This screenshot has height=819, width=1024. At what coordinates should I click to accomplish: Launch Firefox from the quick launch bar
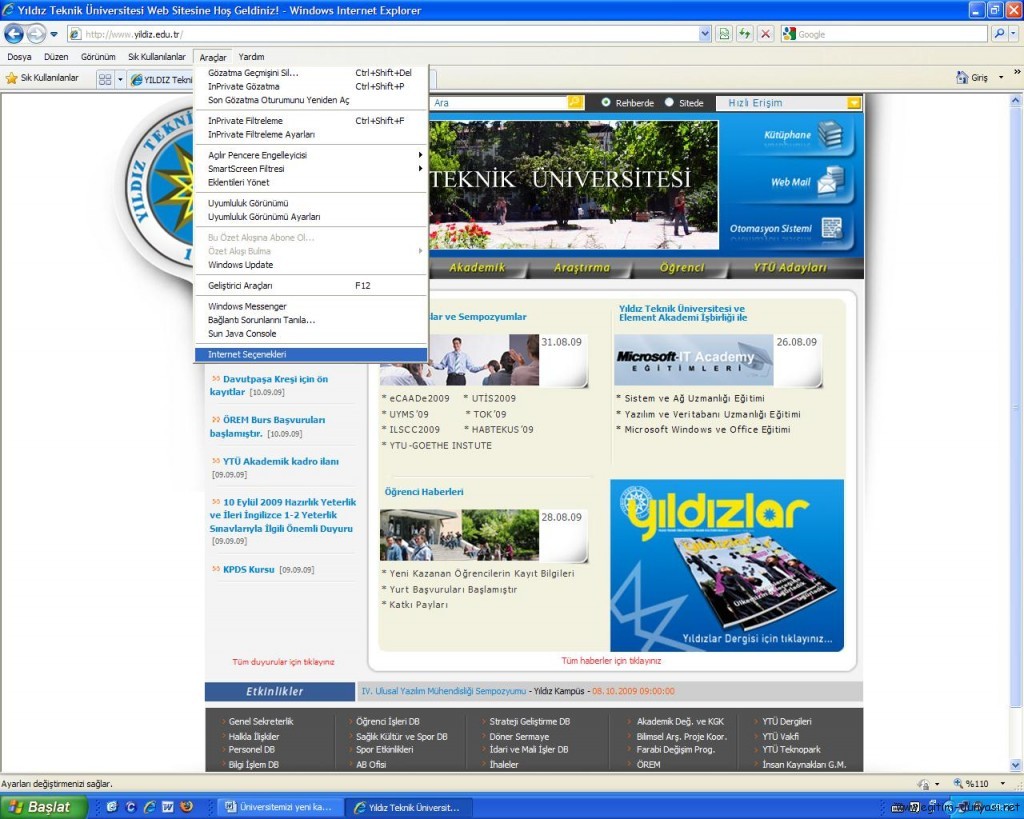(185, 806)
